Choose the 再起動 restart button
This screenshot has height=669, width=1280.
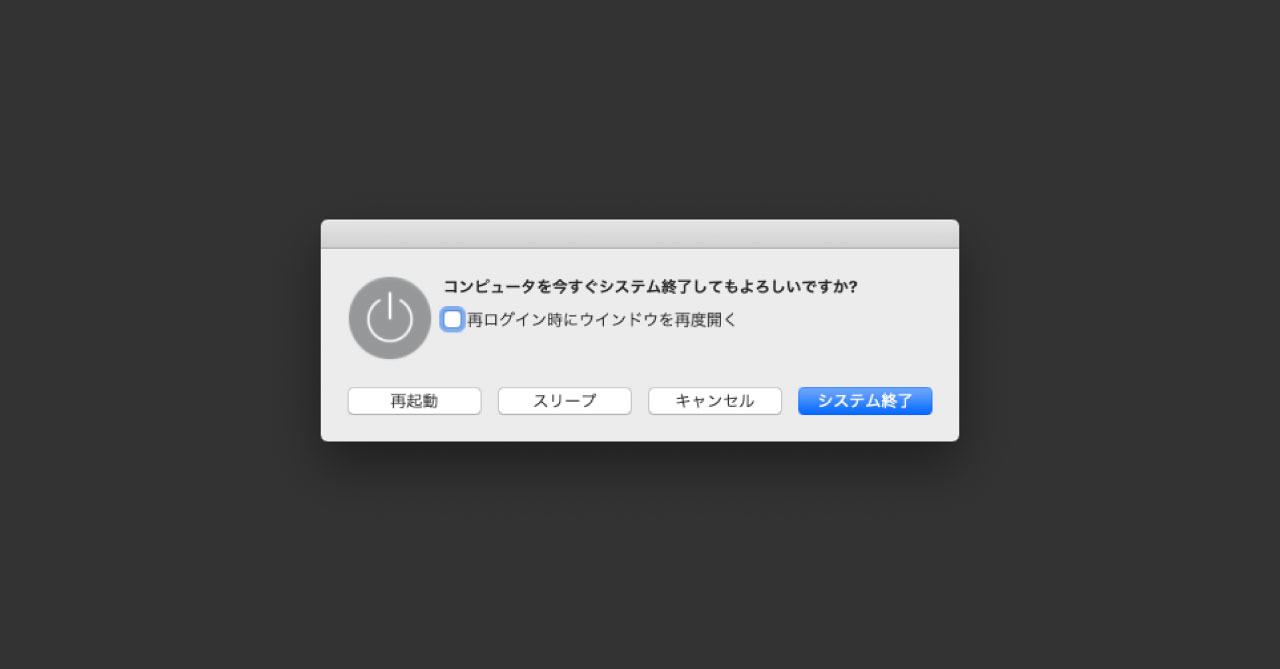[414, 401]
